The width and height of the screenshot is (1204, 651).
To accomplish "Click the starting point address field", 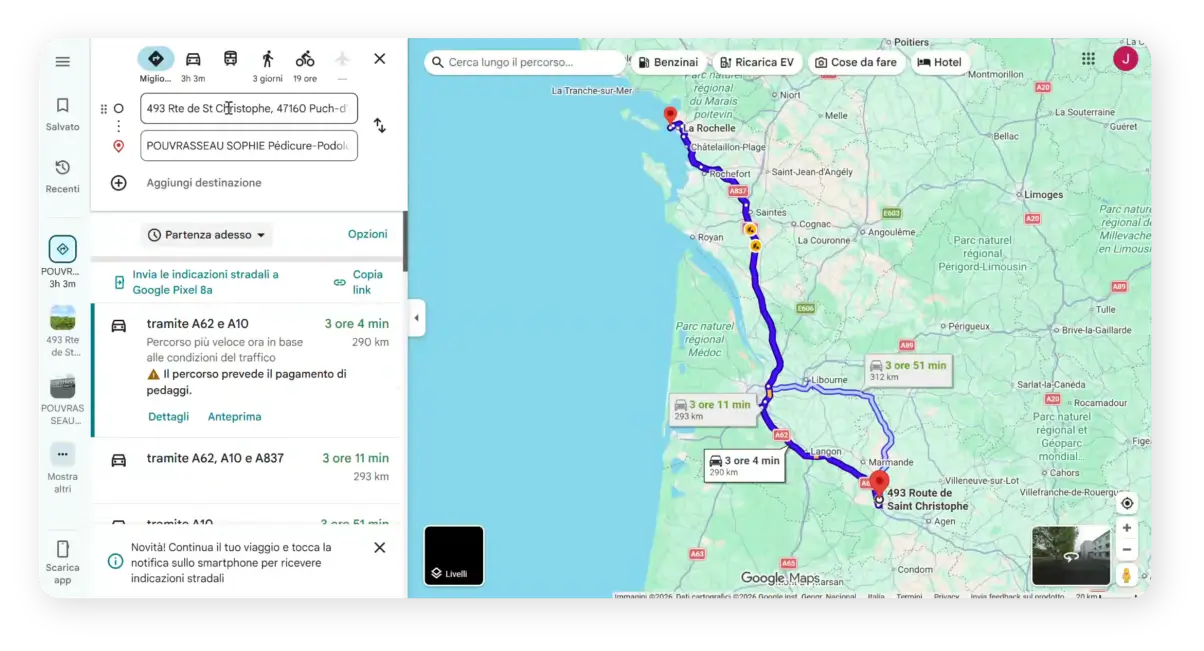I will pos(249,108).
